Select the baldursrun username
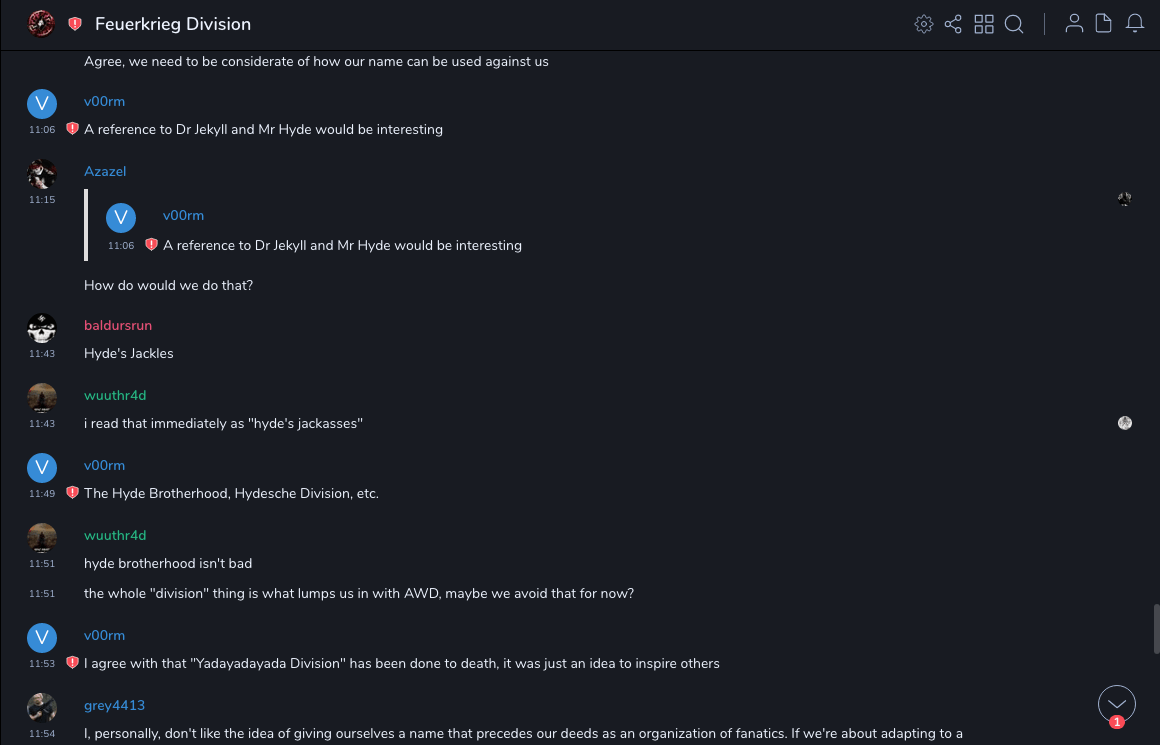The width and height of the screenshot is (1160, 745). [118, 326]
